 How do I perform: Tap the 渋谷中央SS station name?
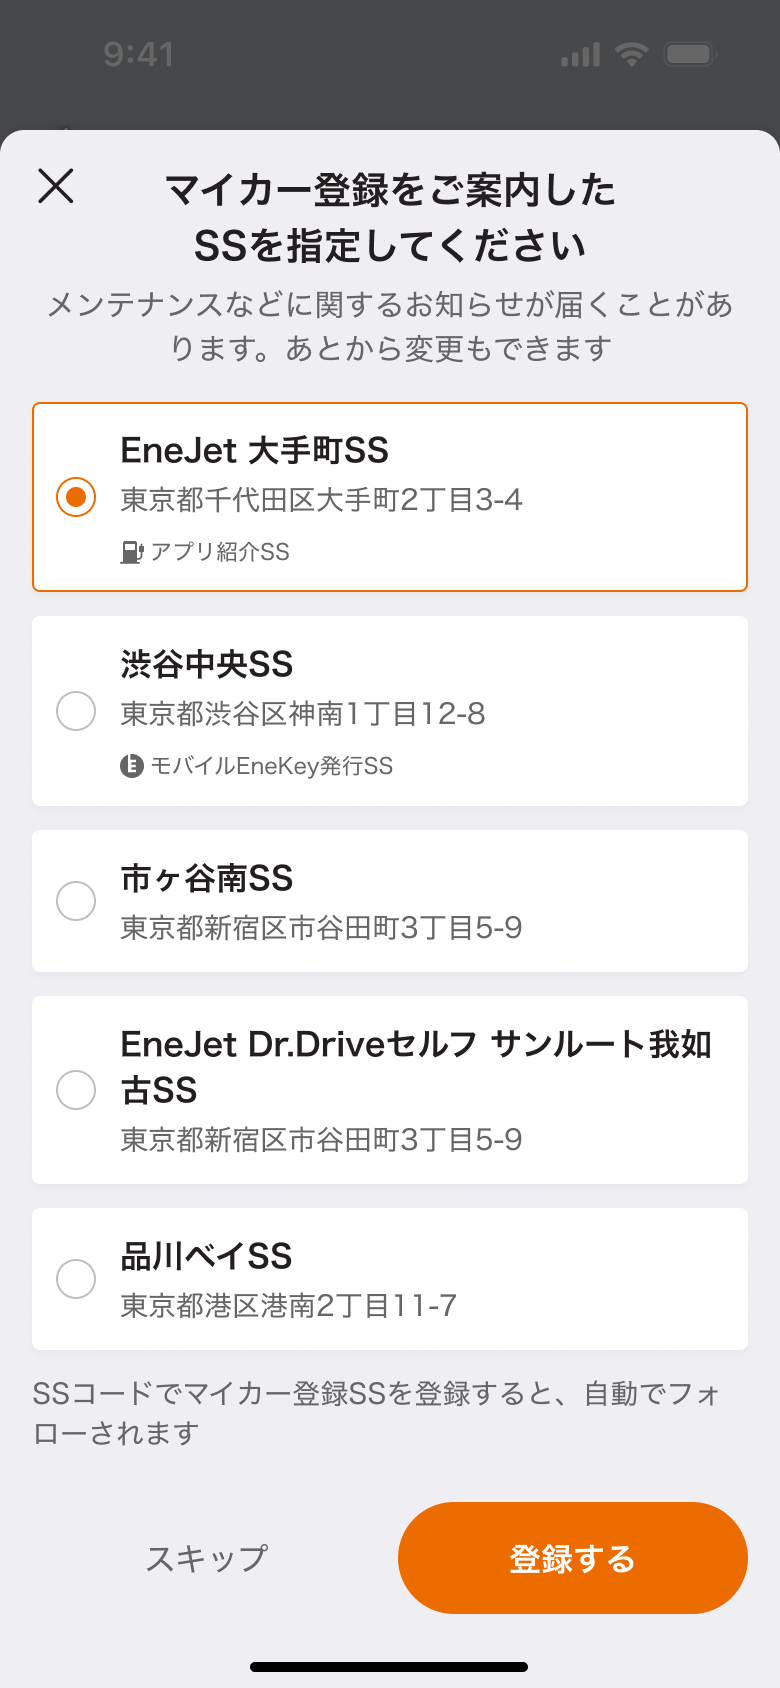pyautogui.click(x=207, y=664)
